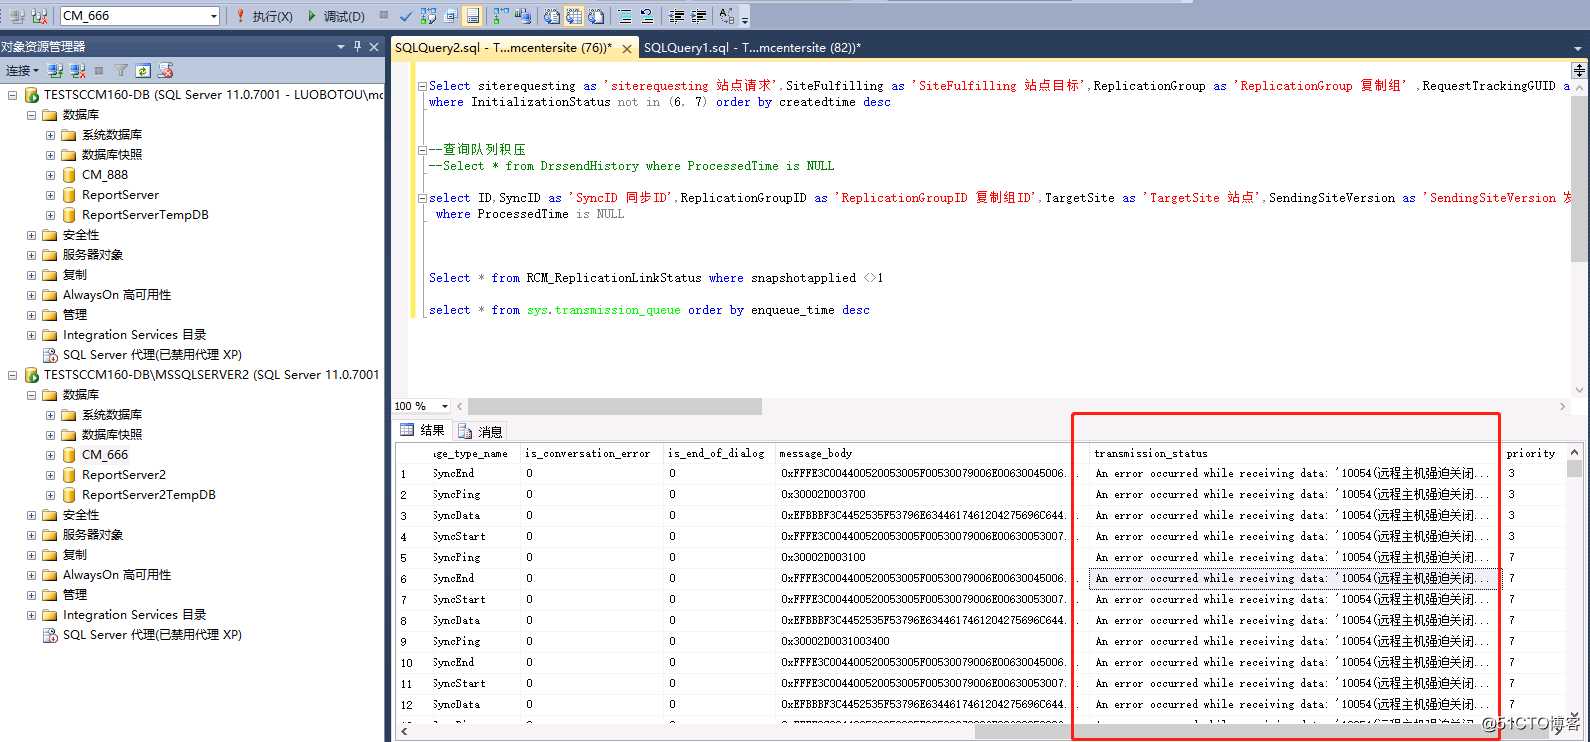Click the Connect toolbar icon left of Change Connection
The height and width of the screenshot is (742, 1590).
[17, 16]
